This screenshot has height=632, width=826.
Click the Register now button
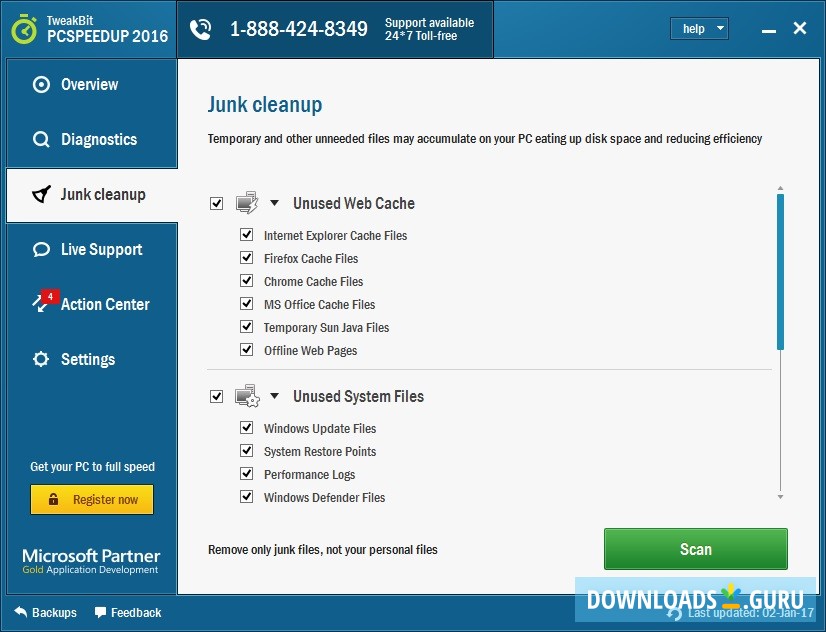pos(92,499)
